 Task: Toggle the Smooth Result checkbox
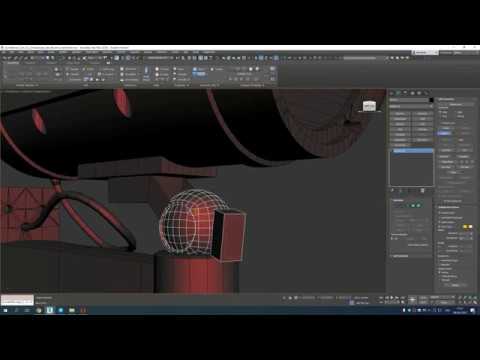tap(440, 213)
